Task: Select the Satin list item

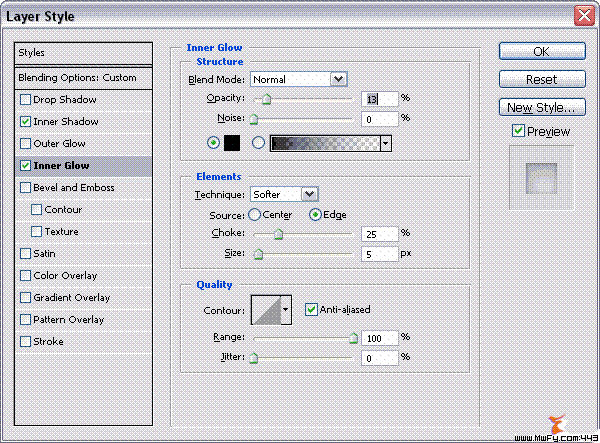Action: [44, 254]
